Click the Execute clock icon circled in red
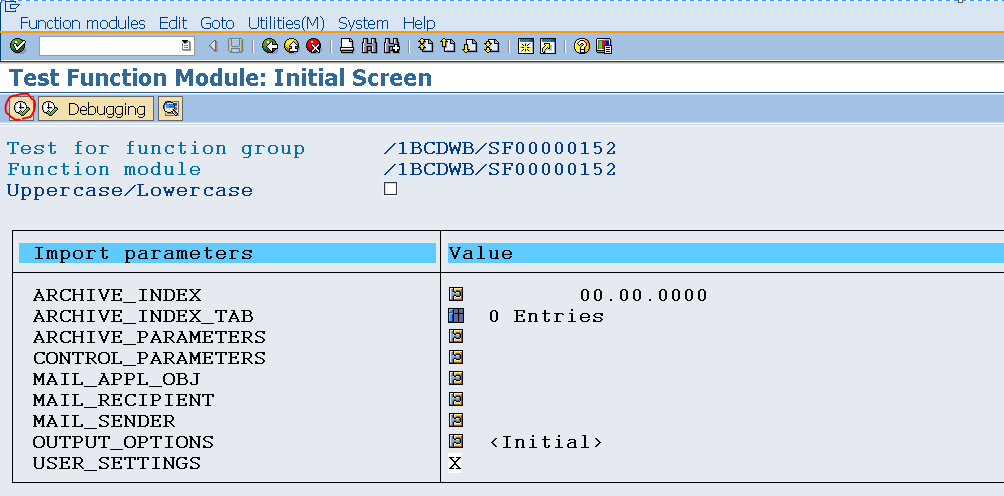The height and width of the screenshot is (496, 1004). (x=20, y=109)
